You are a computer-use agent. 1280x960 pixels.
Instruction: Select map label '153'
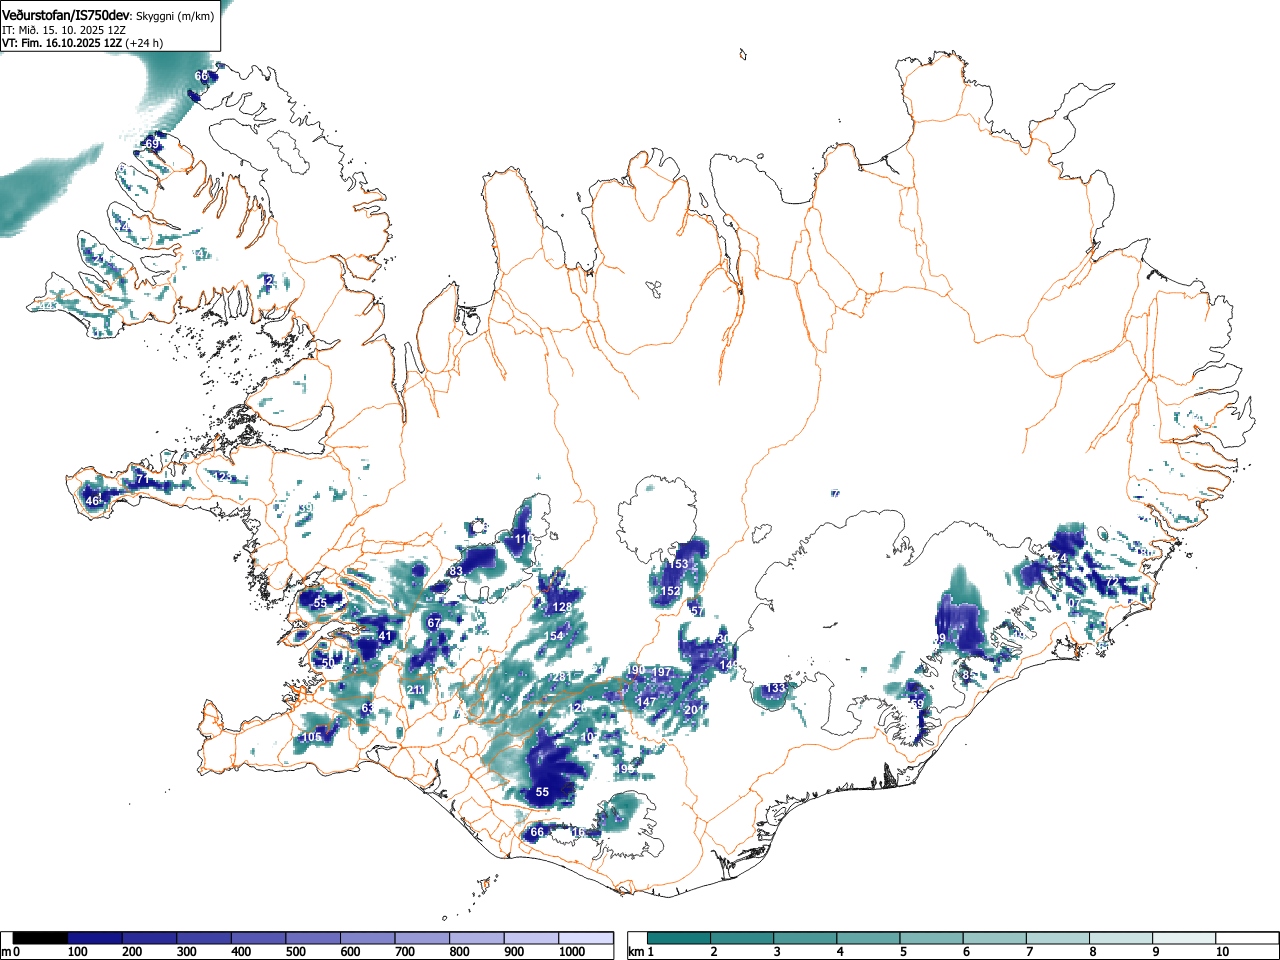pos(678,564)
